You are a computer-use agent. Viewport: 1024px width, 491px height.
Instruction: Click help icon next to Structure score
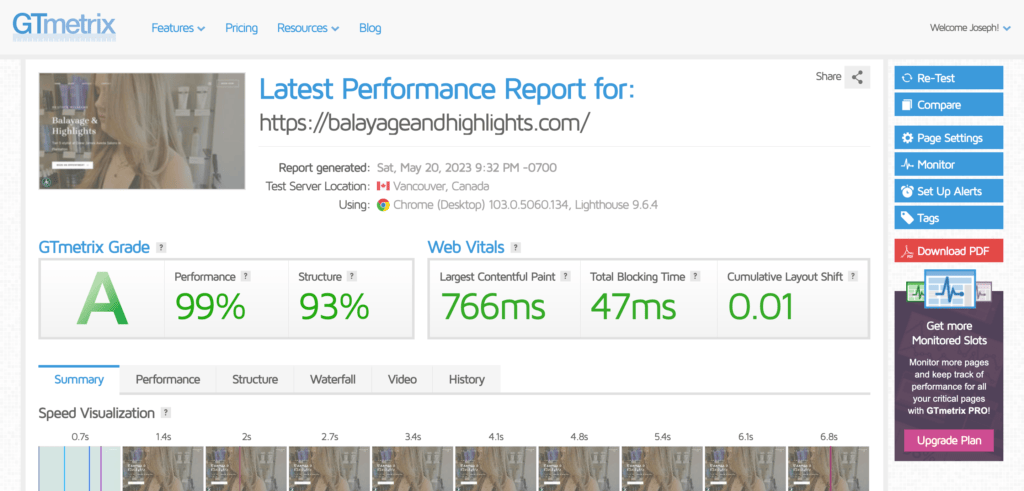pyautogui.click(x=352, y=276)
